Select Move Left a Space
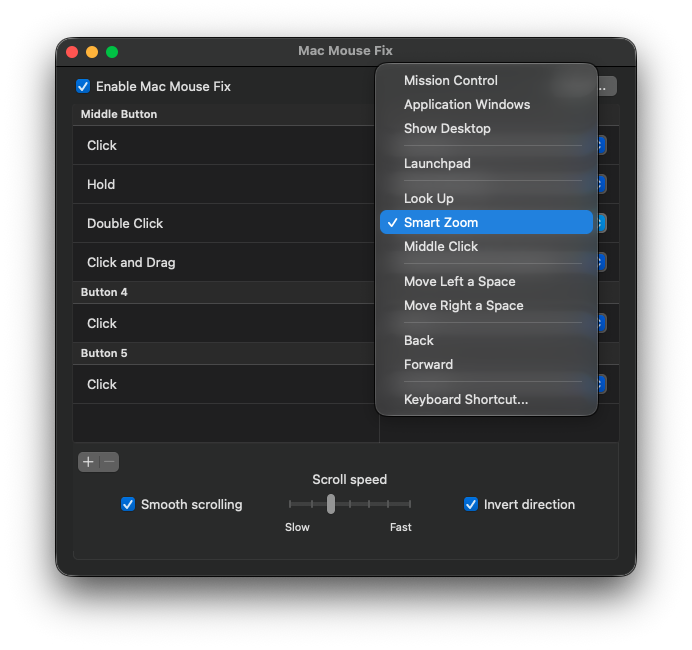692x650 pixels. 486,281
